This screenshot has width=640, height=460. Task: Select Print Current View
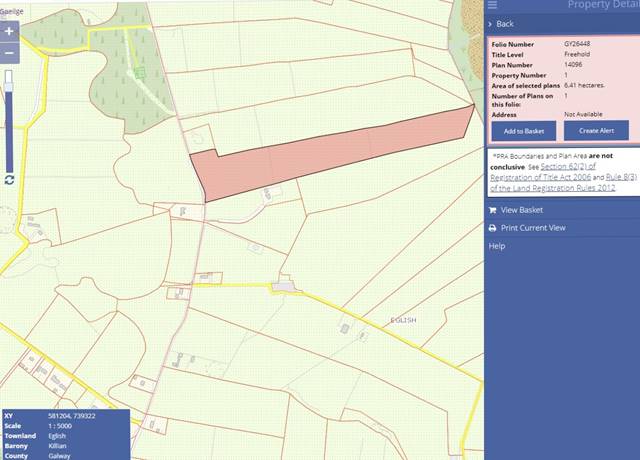[533, 228]
